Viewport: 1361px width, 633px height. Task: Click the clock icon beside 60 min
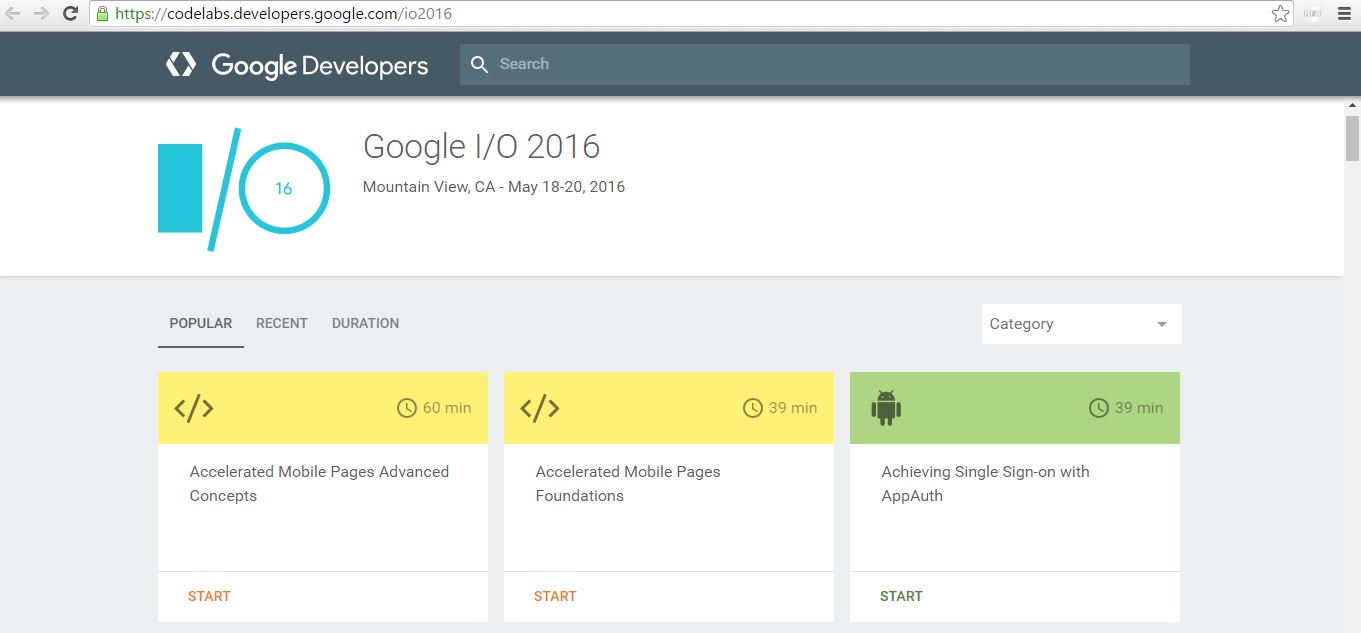click(407, 408)
